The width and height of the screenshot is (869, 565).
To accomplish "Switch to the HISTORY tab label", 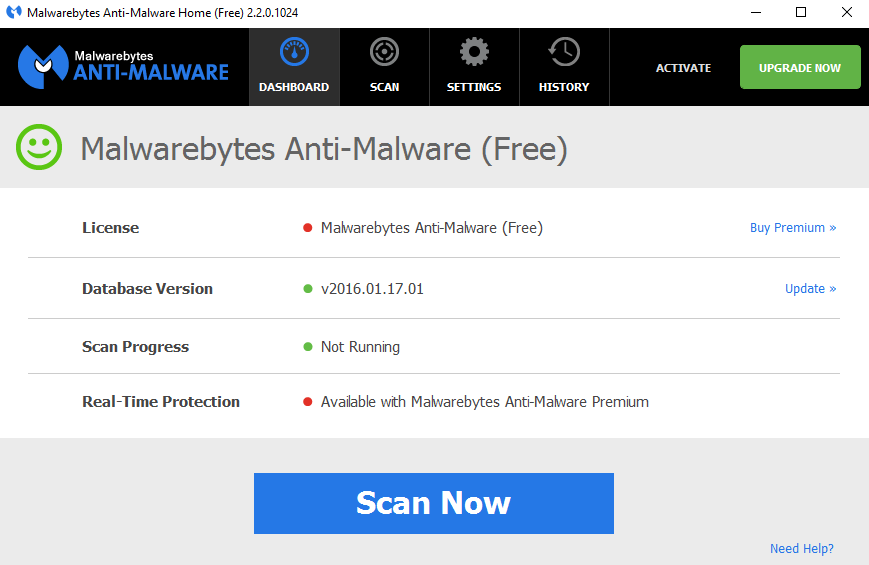I will tap(564, 87).
